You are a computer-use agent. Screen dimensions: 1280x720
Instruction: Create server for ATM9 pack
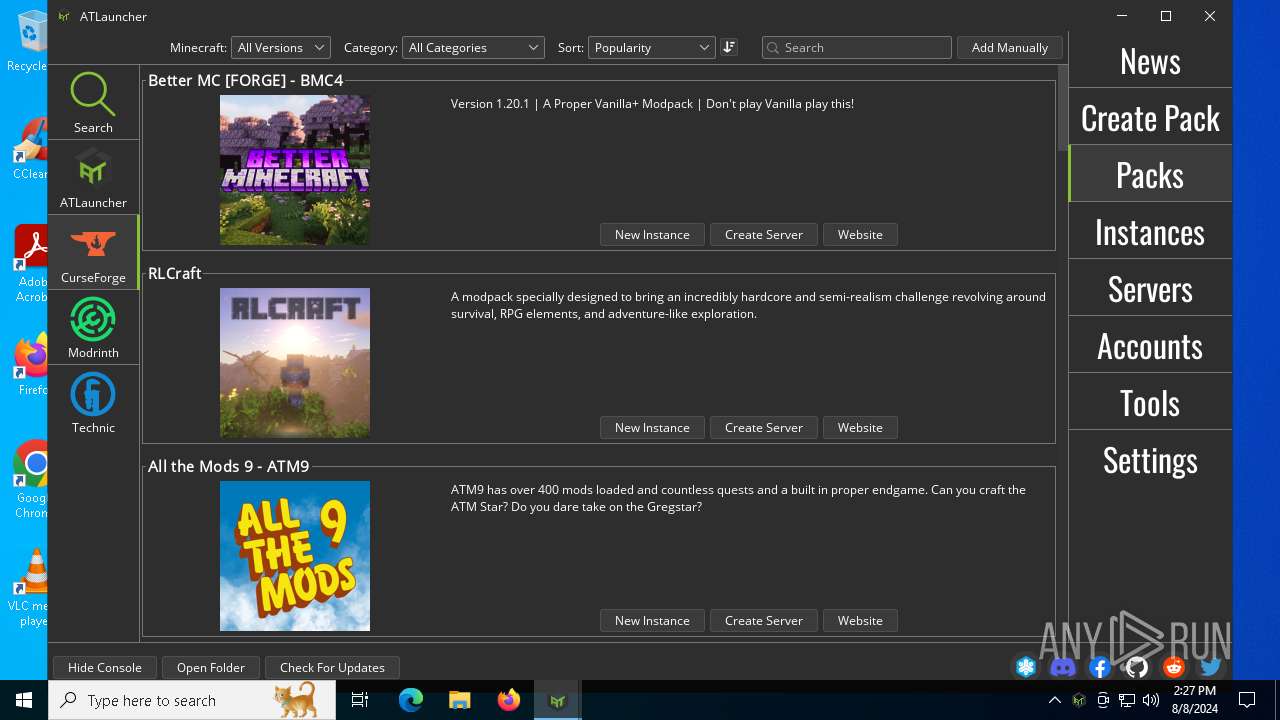point(764,620)
